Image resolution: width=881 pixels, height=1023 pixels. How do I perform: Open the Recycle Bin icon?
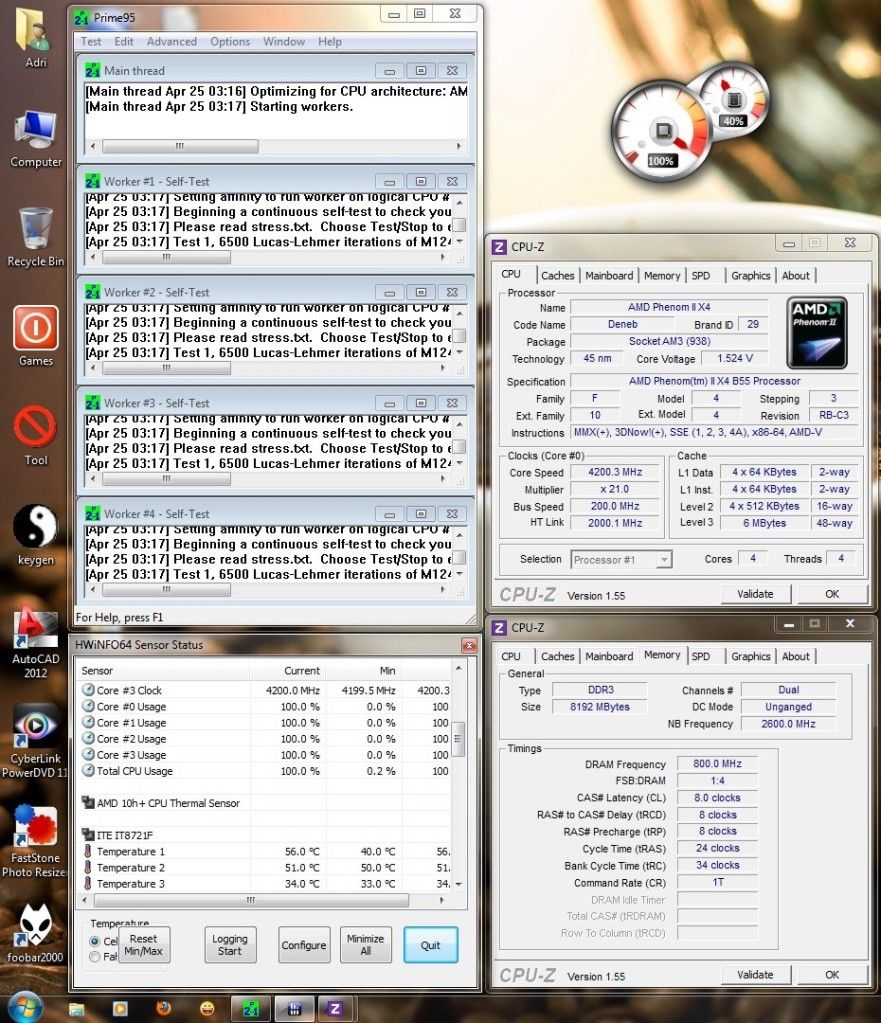pos(35,237)
